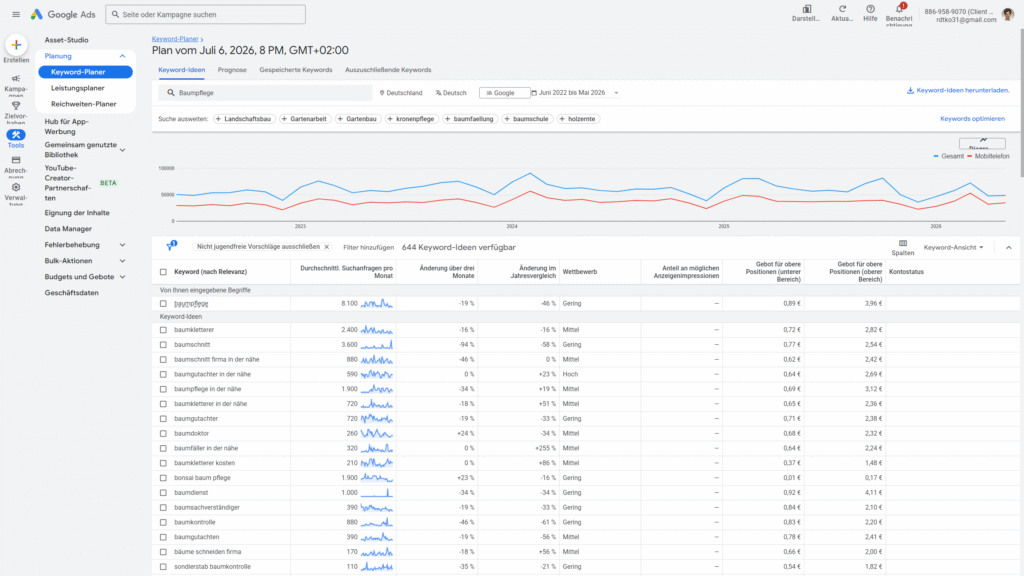Open the Keyword-Ansicht dropdown
The height and width of the screenshot is (576, 1024).
tap(953, 248)
